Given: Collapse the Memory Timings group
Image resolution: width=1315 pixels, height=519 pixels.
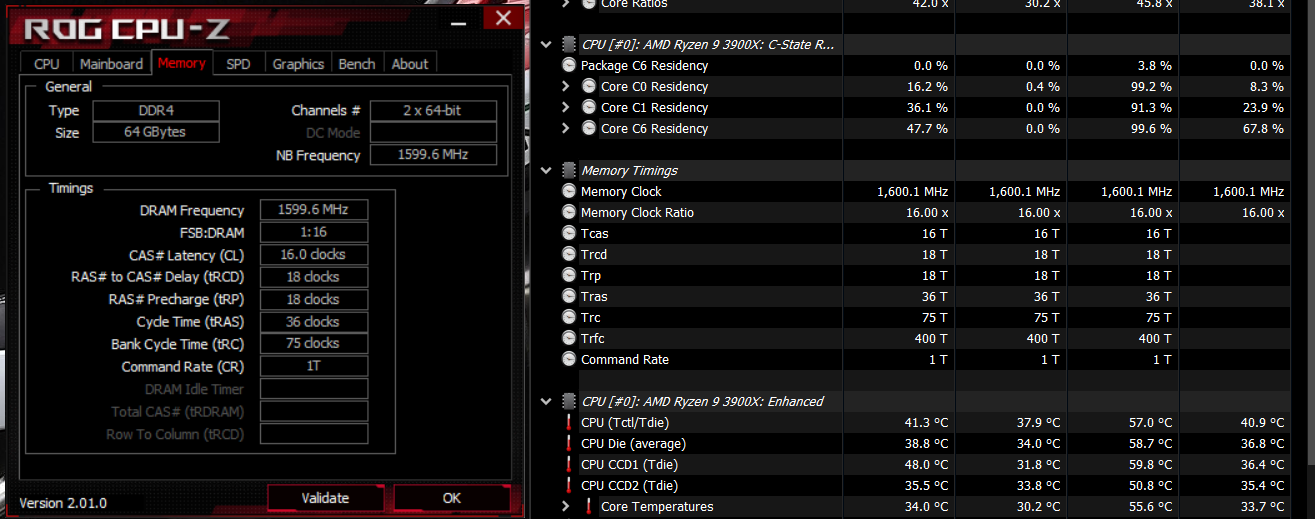Looking at the screenshot, I should (546, 170).
